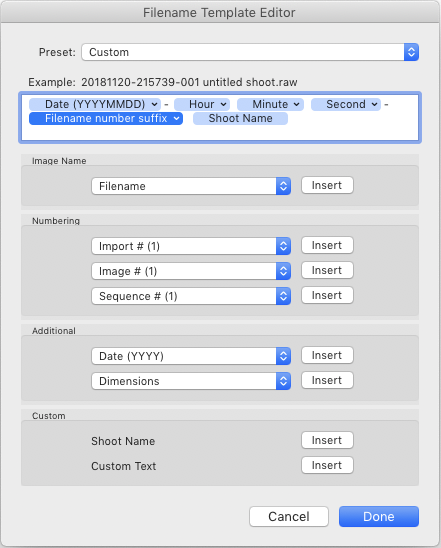Open the Filename number suffix token menu

(x=176, y=118)
